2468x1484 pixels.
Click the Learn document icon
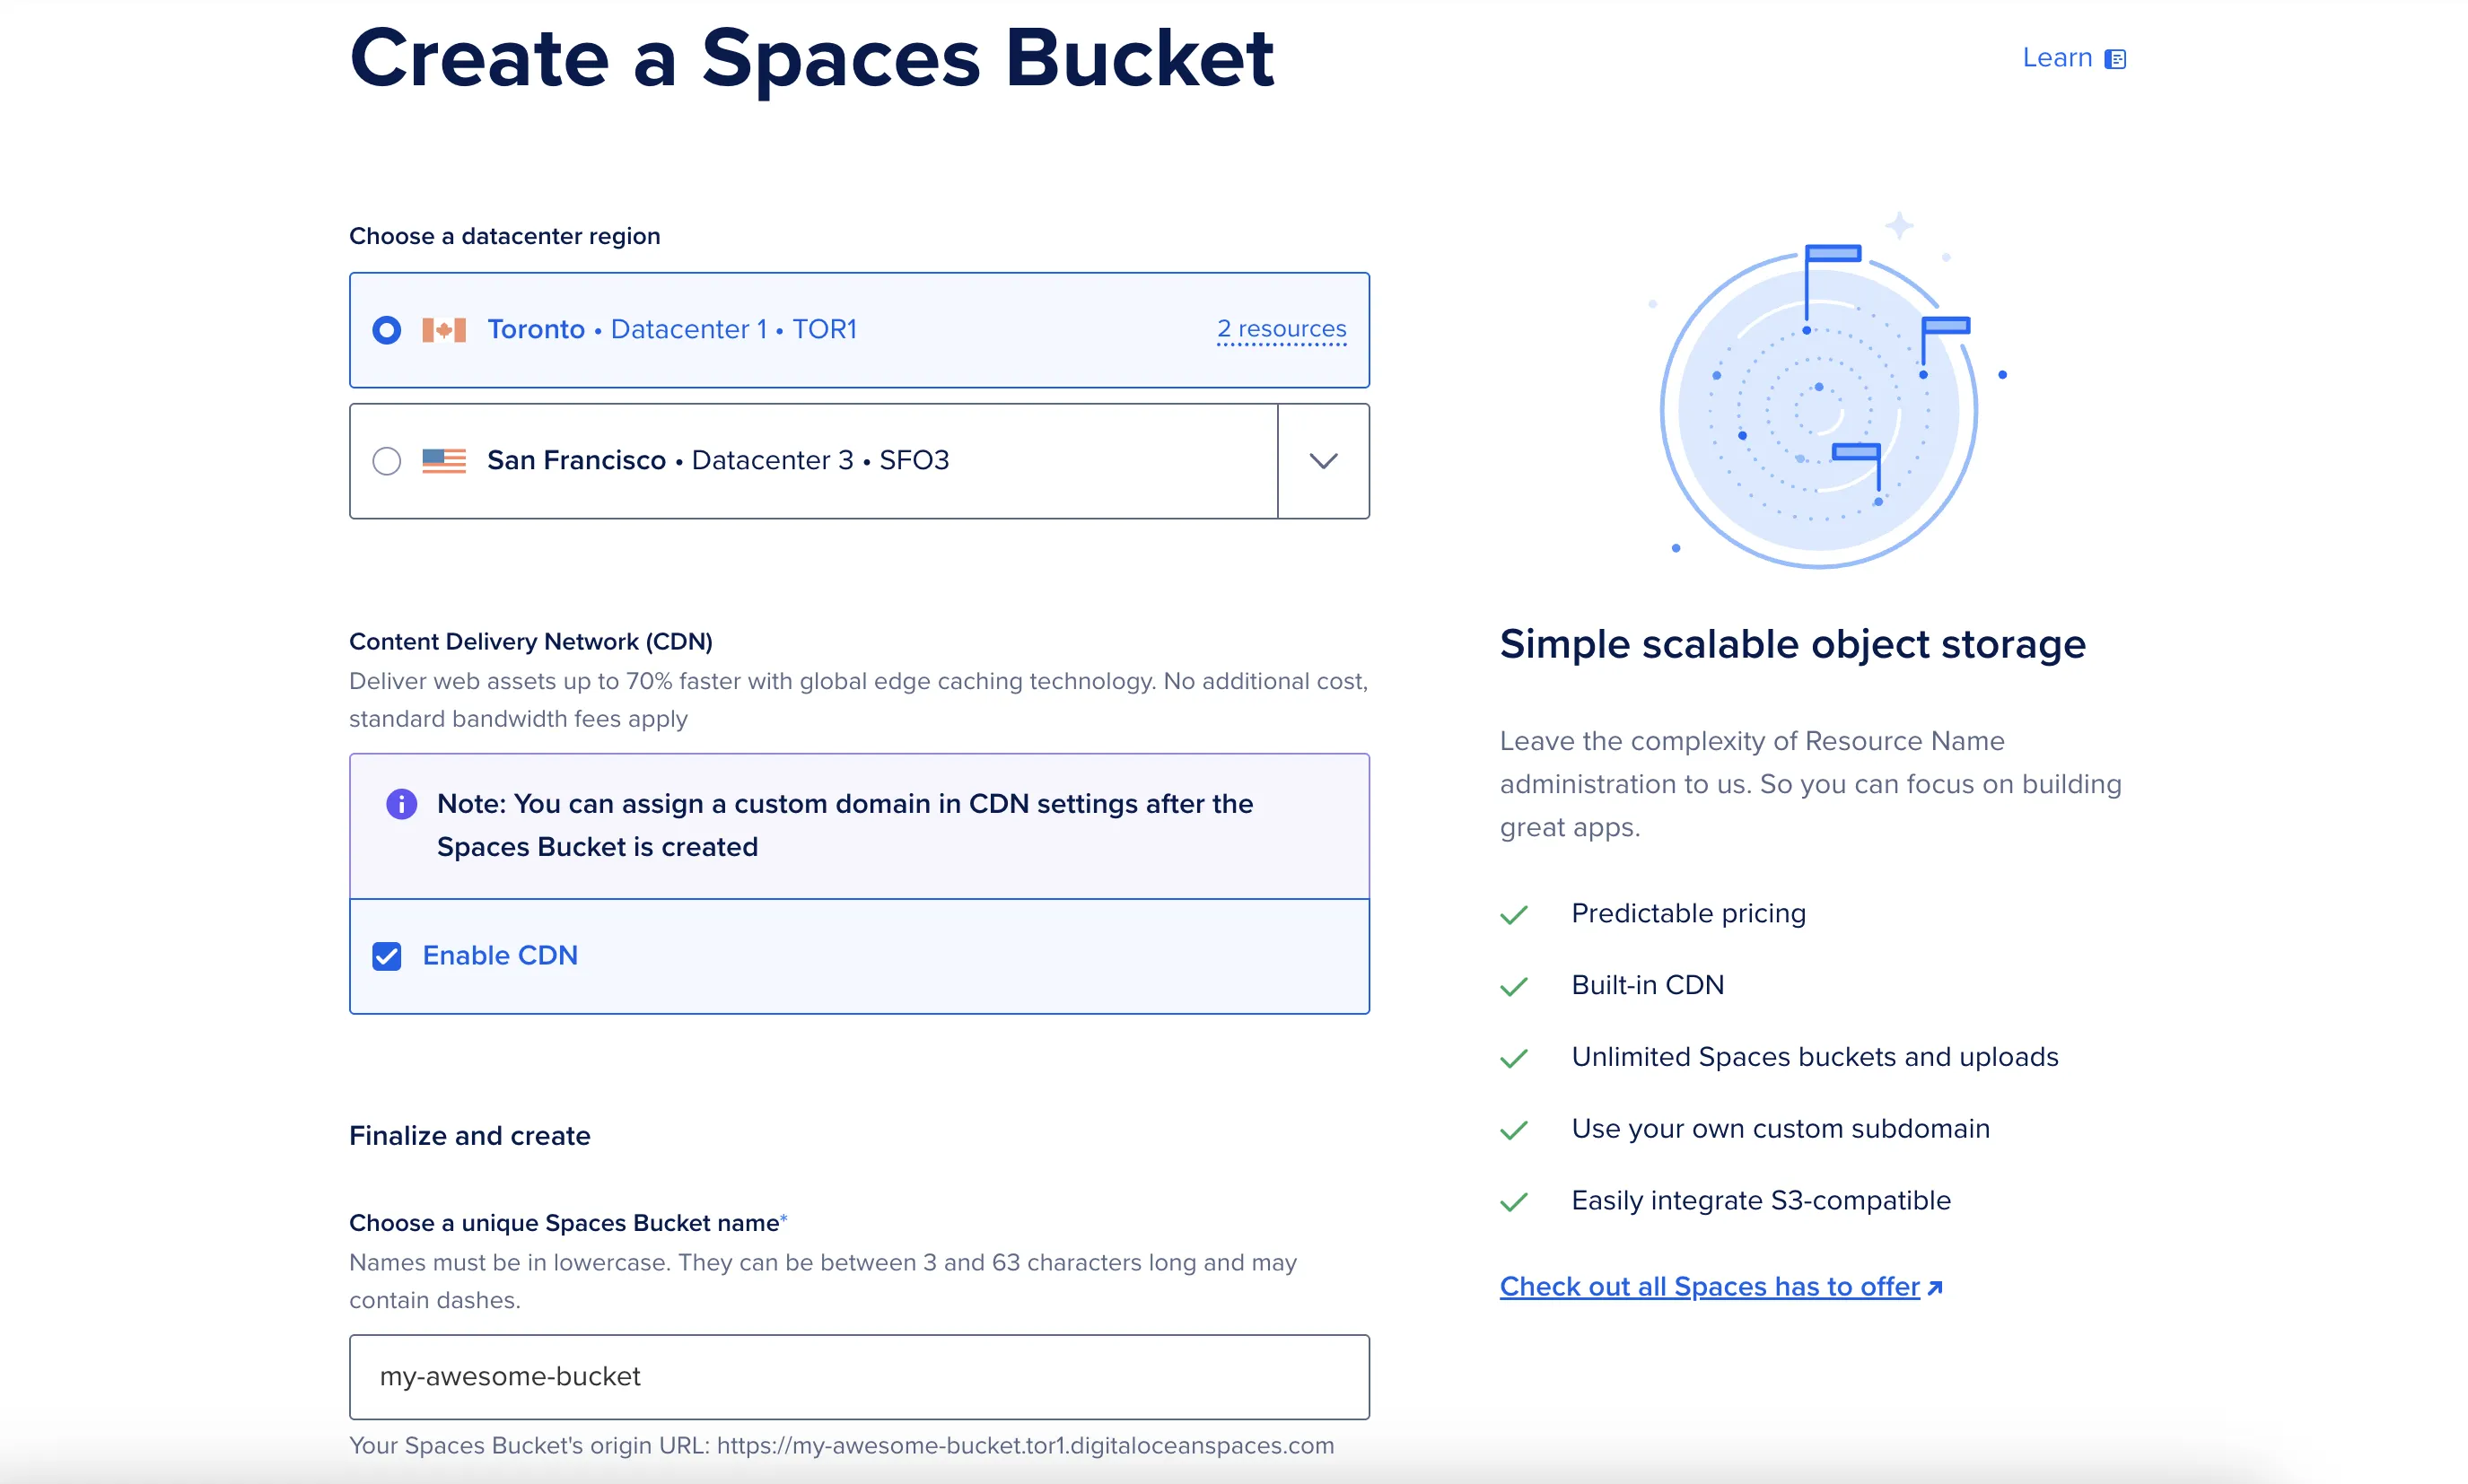click(x=2115, y=59)
